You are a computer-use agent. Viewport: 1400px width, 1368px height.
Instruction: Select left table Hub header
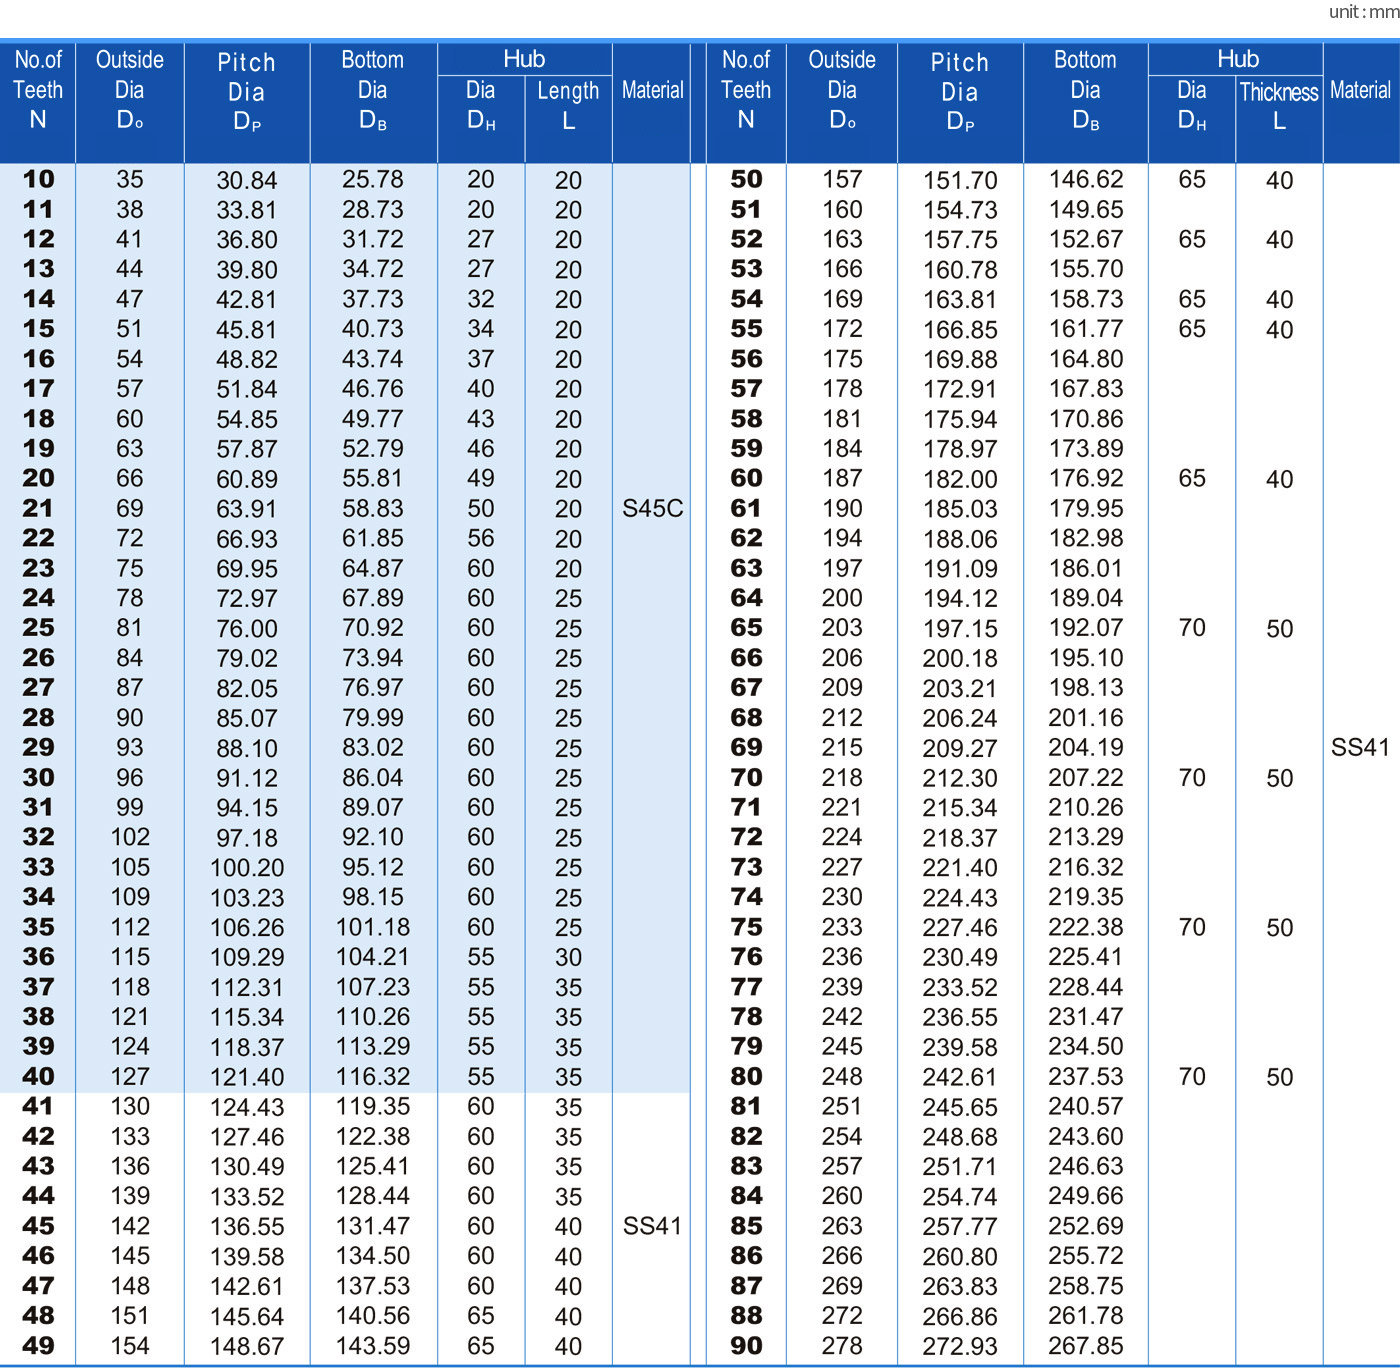(524, 59)
